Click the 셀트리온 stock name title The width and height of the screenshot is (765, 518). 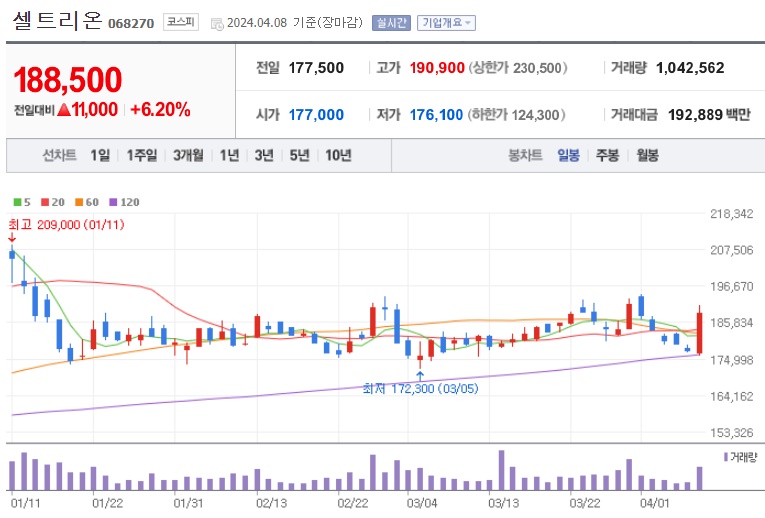coord(58,20)
